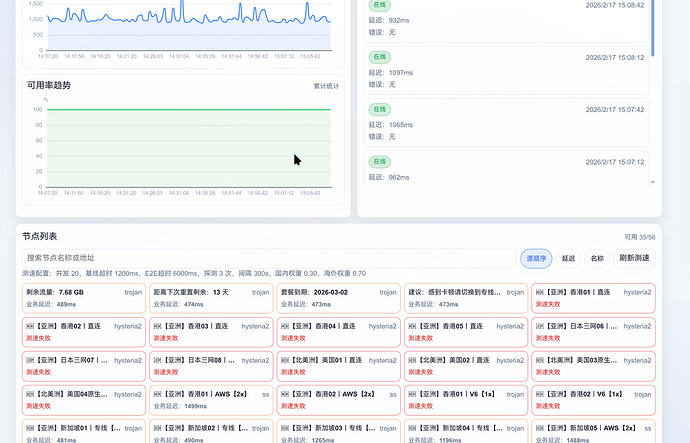Open the 套餐到期: 2026-03-02 card

[338, 298]
